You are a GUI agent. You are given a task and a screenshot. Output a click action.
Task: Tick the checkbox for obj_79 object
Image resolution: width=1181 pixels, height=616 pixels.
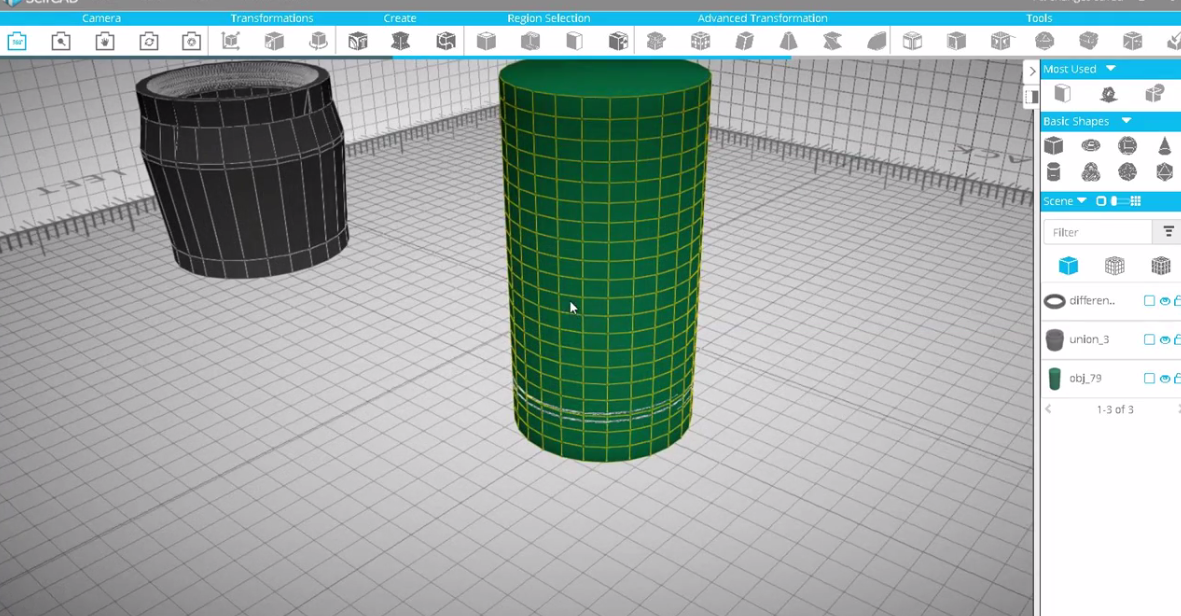click(x=1149, y=378)
